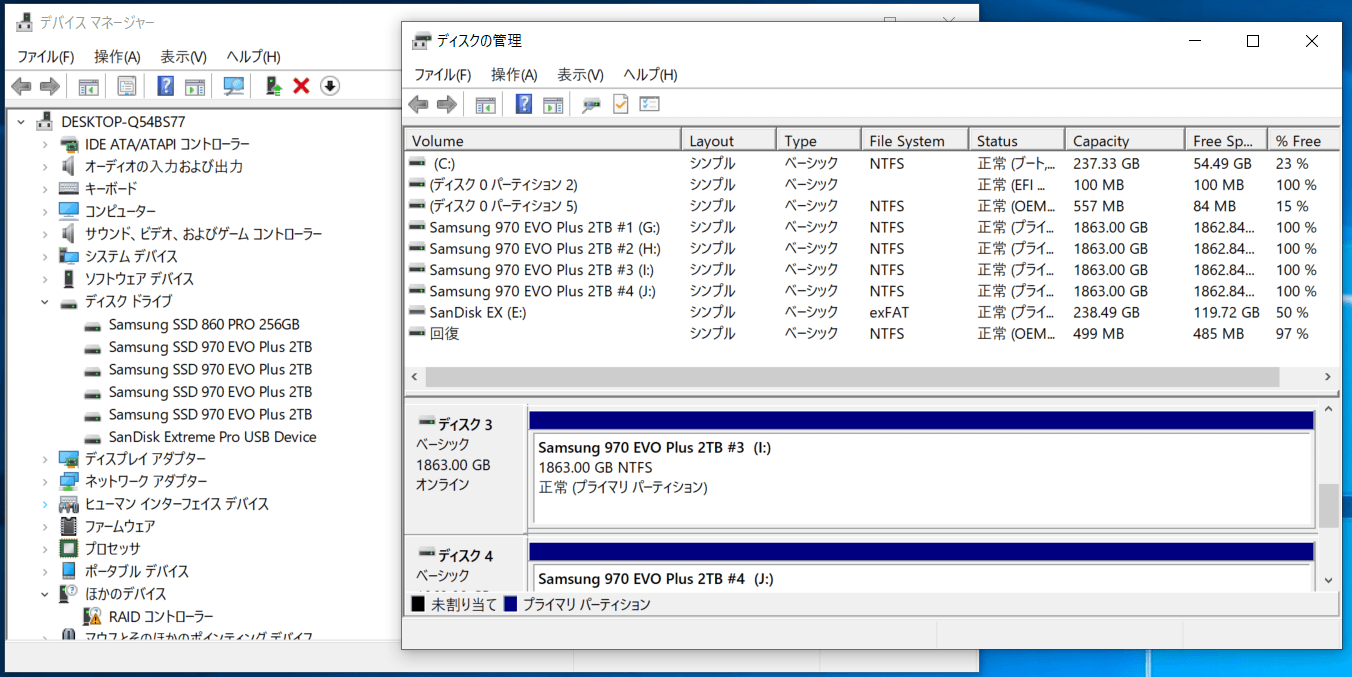This screenshot has height=677, width=1352.
Task: Open 操作(A) menu in Disk Management
Action: tap(514, 75)
